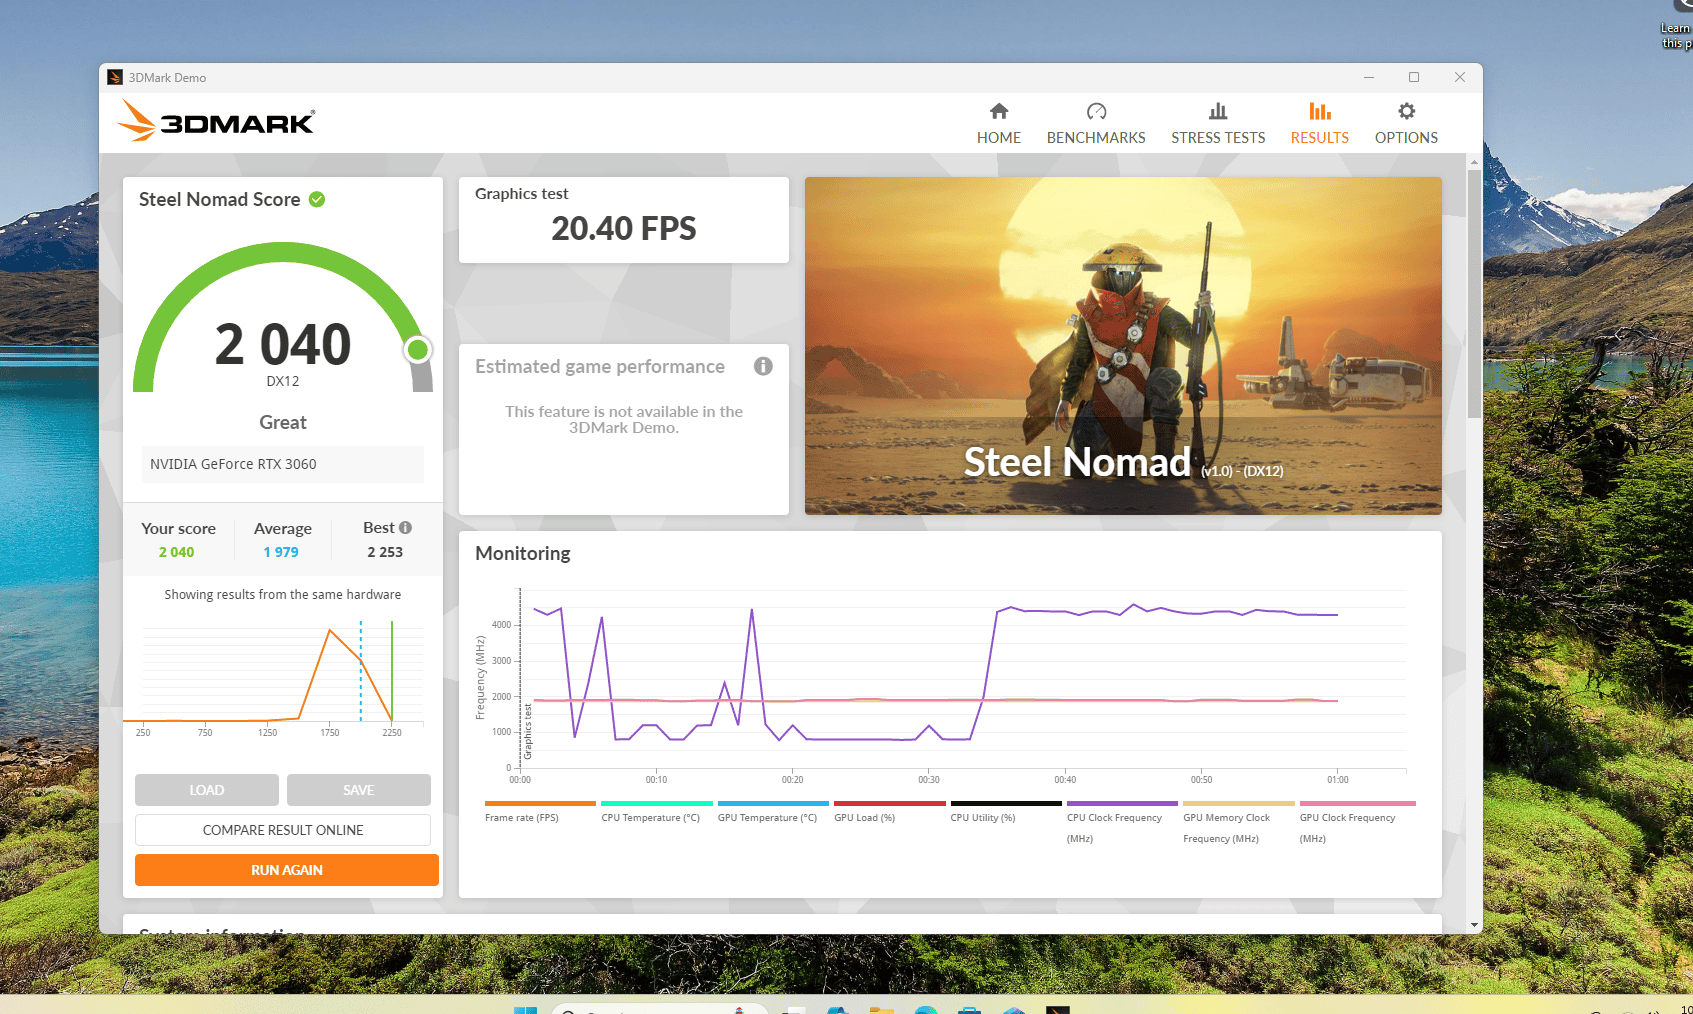Click the 3DMark logo
The width and height of the screenshot is (1693, 1014).
(216, 121)
